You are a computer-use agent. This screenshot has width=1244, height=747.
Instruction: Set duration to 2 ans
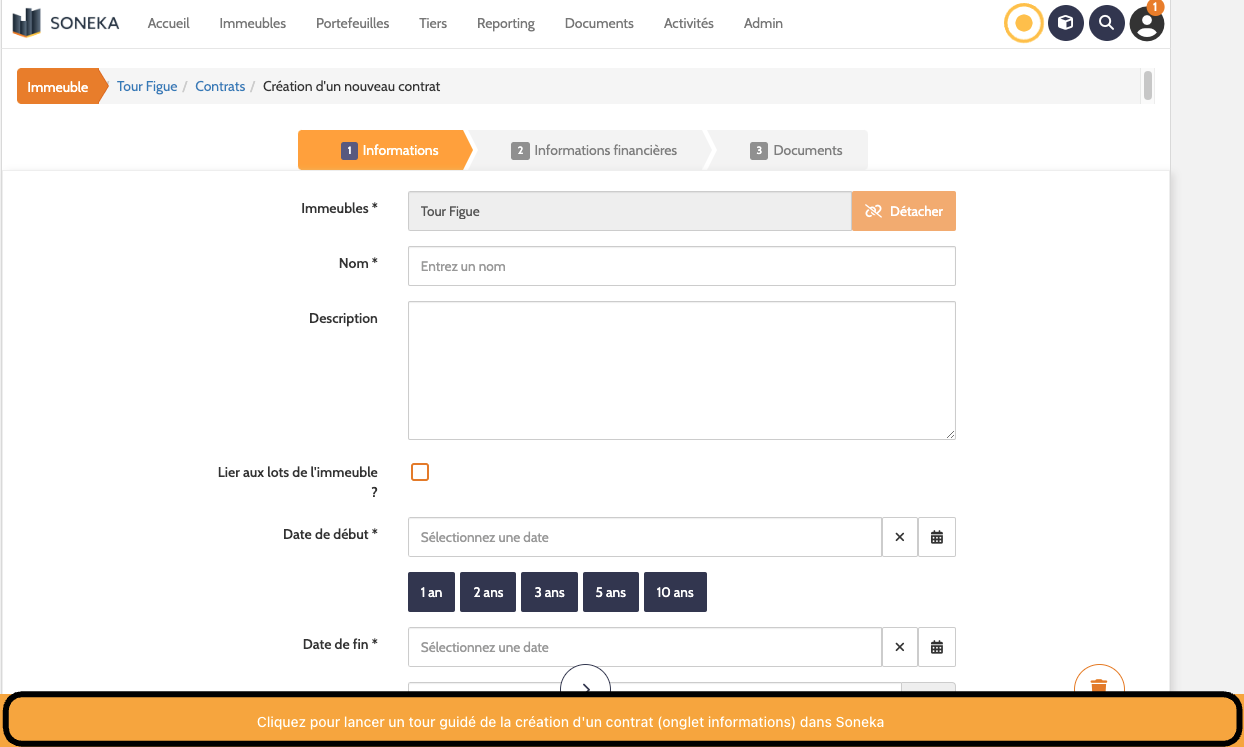488,592
